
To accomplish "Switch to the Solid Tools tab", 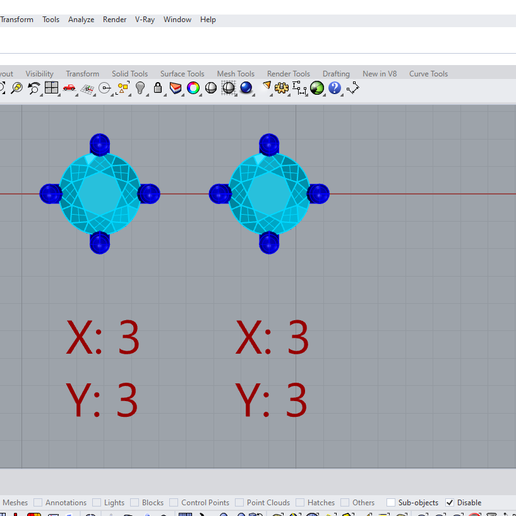I will coord(130,74).
